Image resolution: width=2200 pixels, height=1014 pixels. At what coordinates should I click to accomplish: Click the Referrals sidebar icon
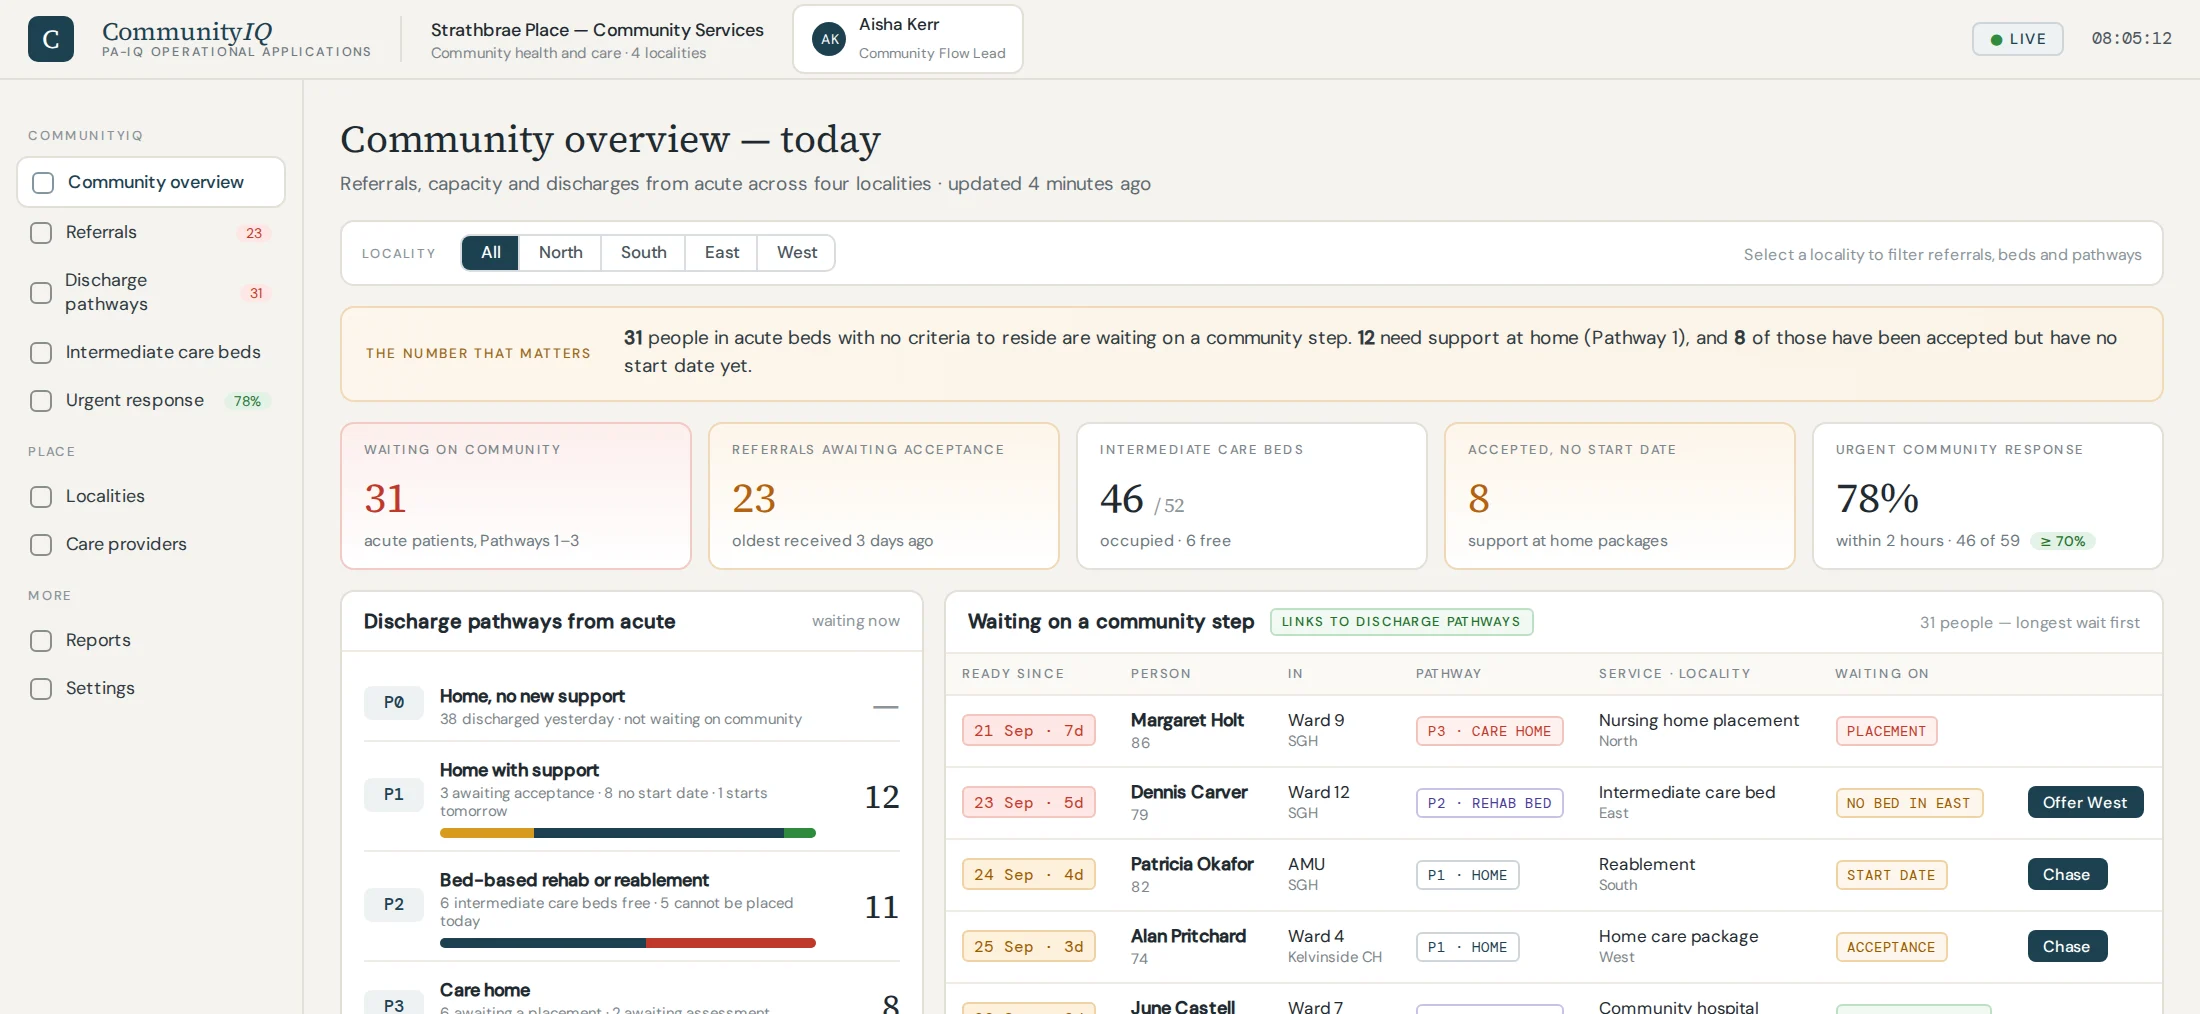[x=41, y=233]
